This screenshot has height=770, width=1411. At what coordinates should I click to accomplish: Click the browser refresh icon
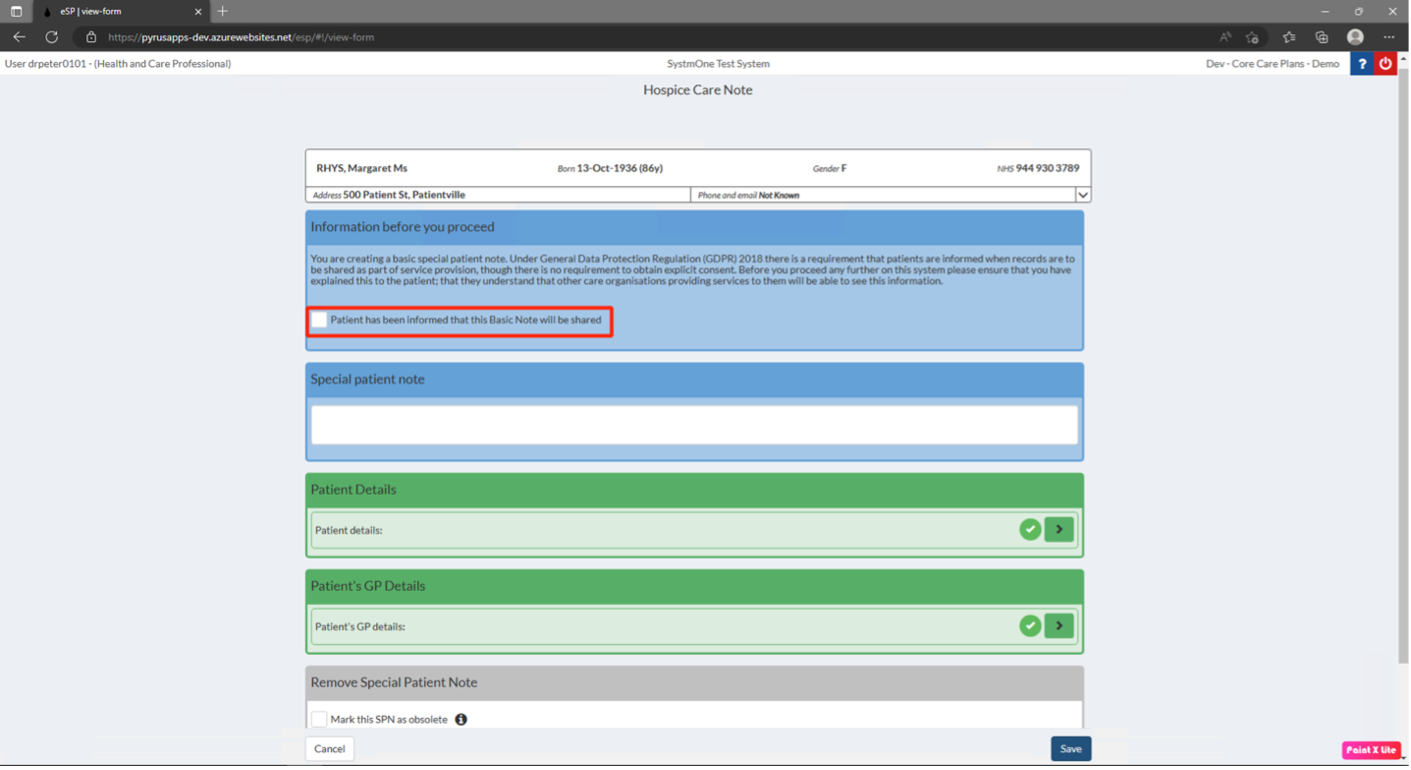pyautogui.click(x=52, y=37)
